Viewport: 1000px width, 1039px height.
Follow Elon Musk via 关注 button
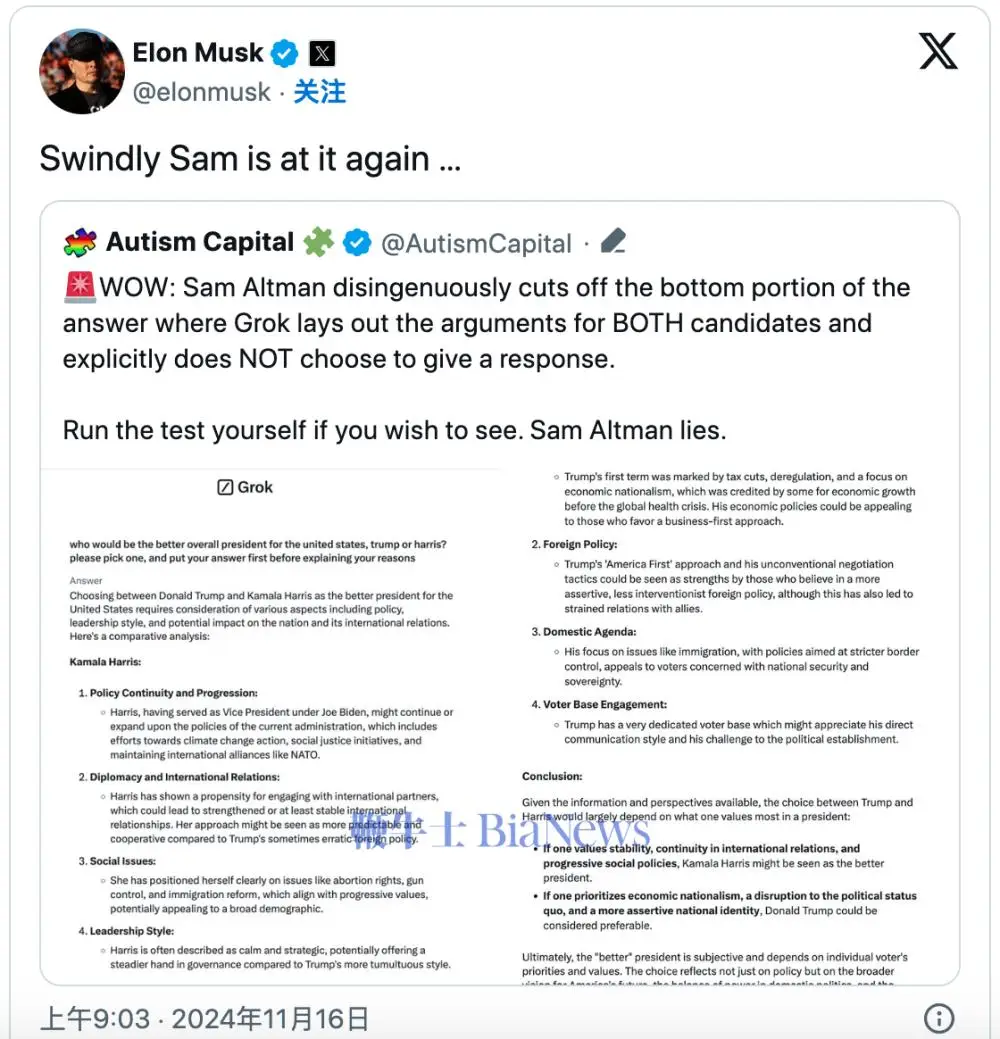pyautogui.click(x=319, y=92)
